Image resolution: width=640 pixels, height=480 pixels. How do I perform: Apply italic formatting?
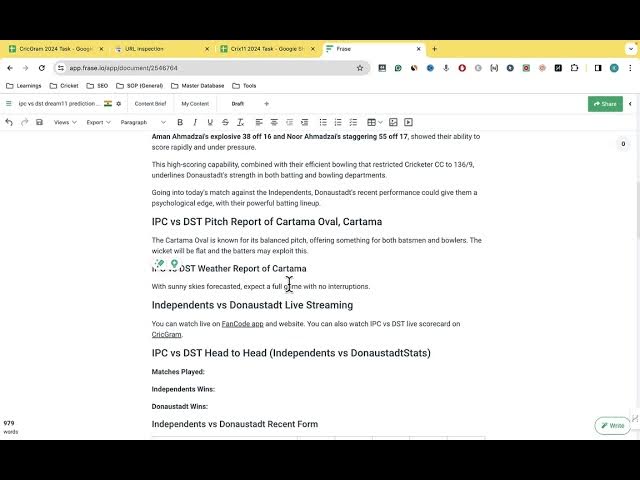pyautogui.click(x=195, y=122)
